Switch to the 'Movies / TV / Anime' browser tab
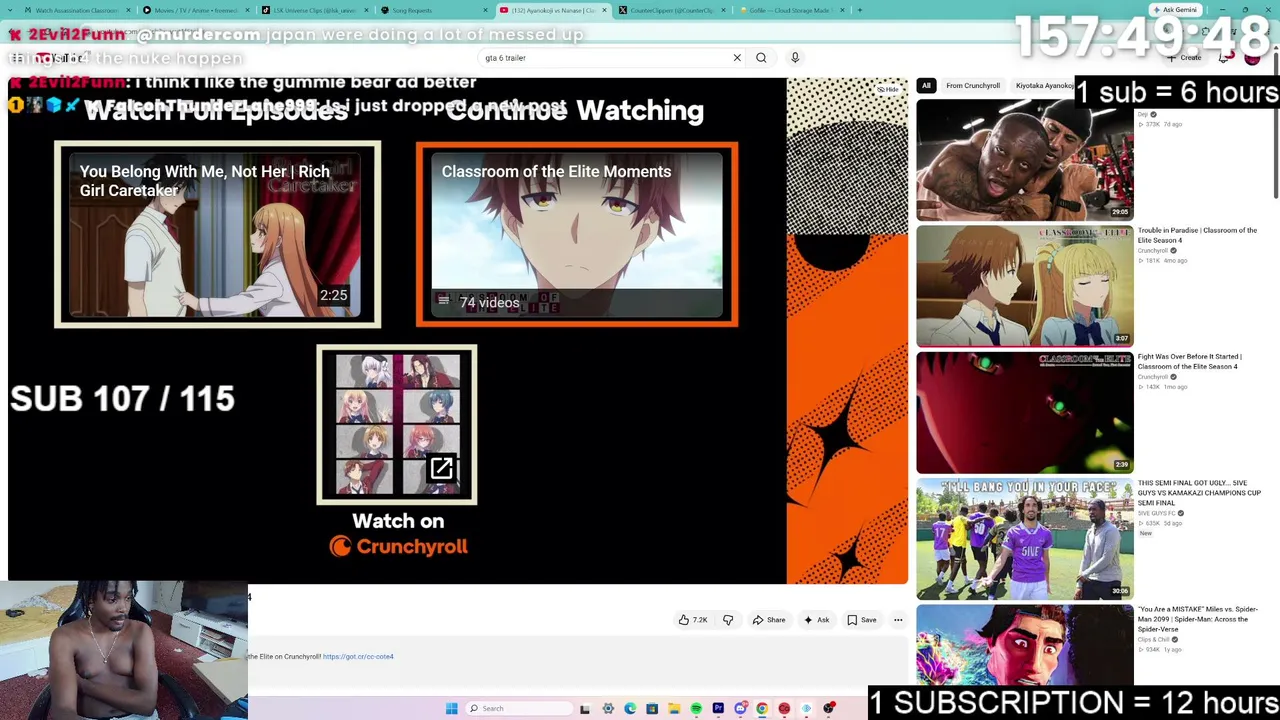This screenshot has height=720, width=1280. tap(197, 10)
